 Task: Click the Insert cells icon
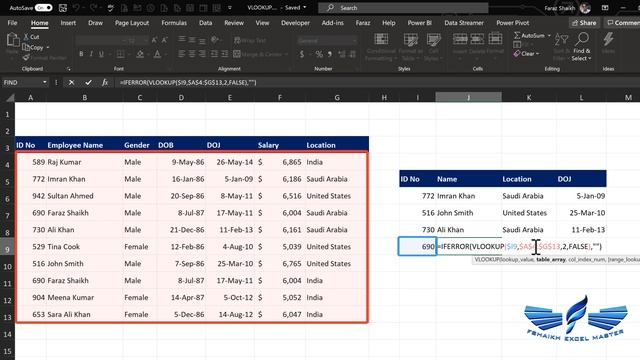point(460,39)
